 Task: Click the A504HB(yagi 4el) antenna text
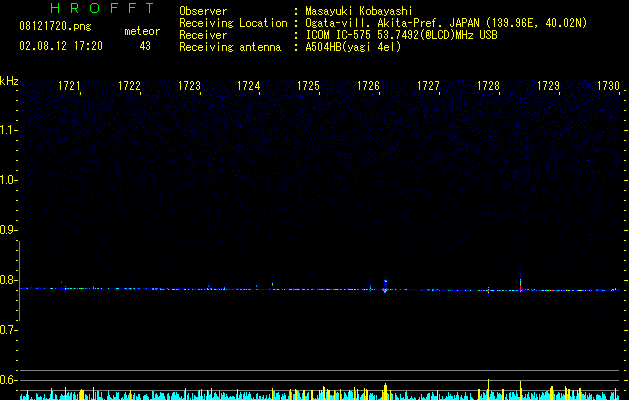point(353,47)
